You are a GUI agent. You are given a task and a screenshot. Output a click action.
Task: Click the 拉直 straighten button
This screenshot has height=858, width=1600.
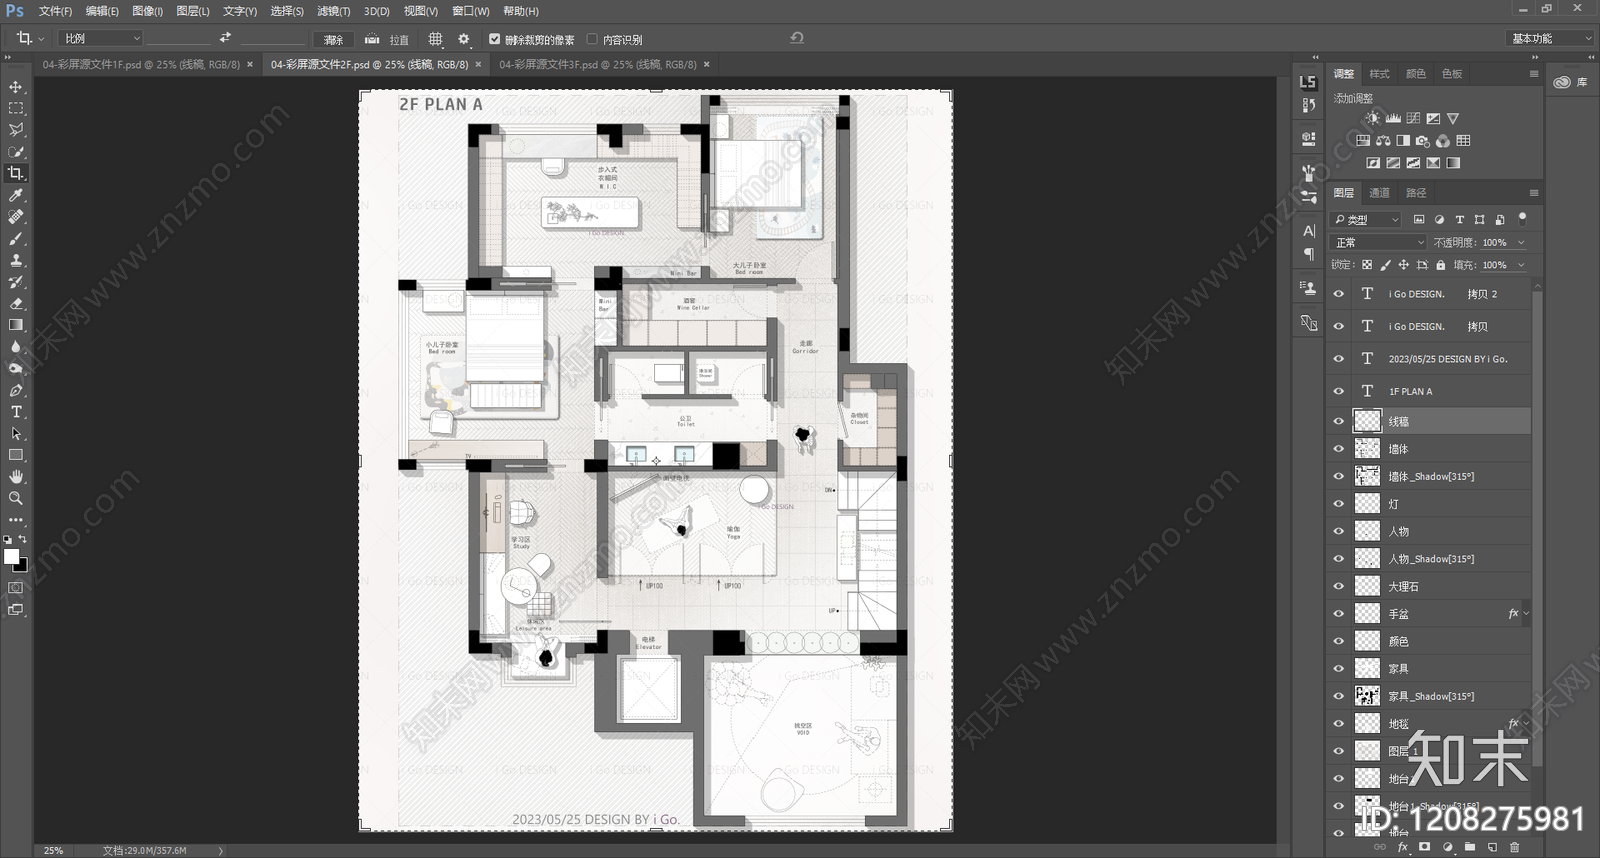[387, 39]
